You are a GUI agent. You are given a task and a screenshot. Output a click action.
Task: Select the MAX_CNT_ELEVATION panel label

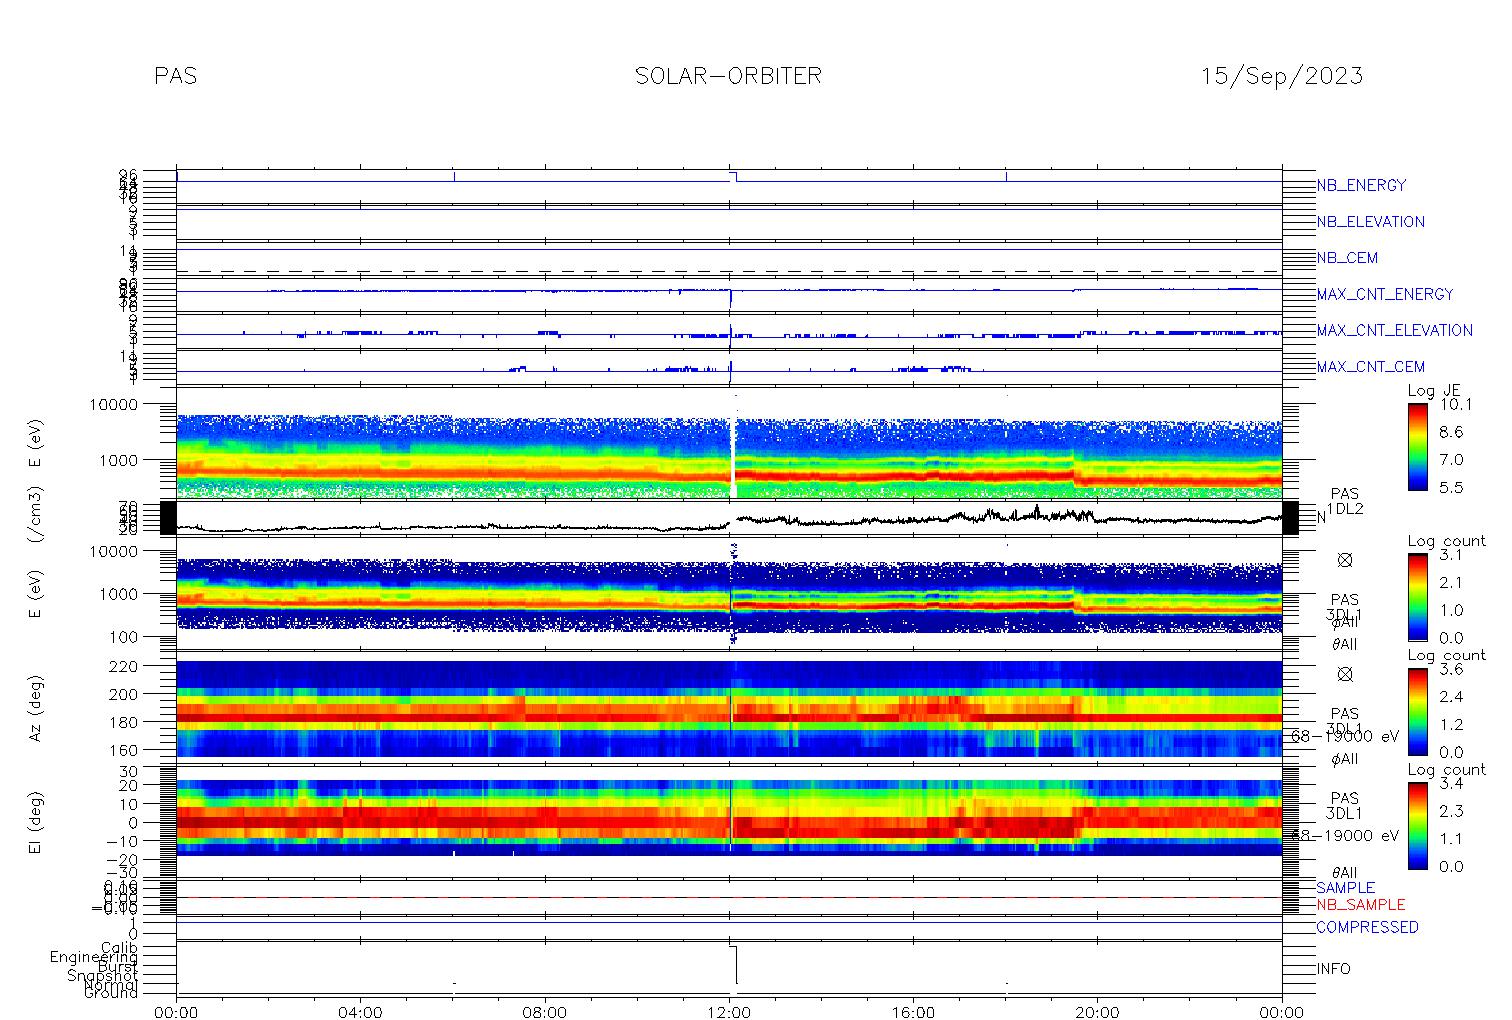(x=1394, y=330)
